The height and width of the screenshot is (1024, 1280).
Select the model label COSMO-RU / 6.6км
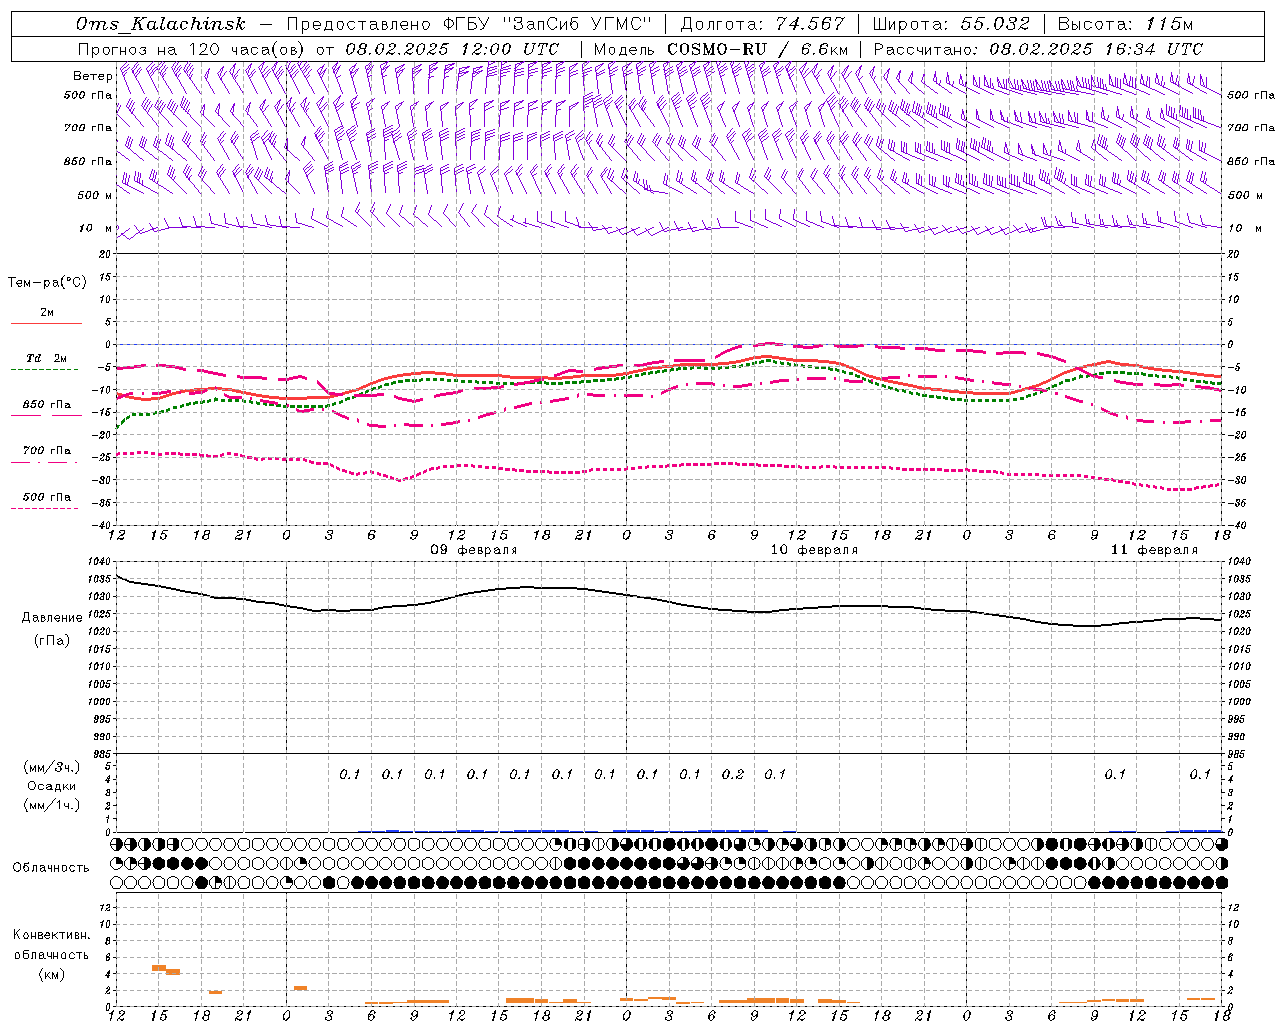pos(758,49)
